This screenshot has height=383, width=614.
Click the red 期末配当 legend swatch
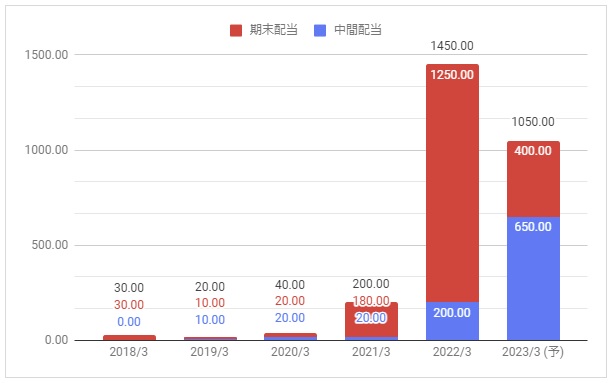click(x=236, y=31)
